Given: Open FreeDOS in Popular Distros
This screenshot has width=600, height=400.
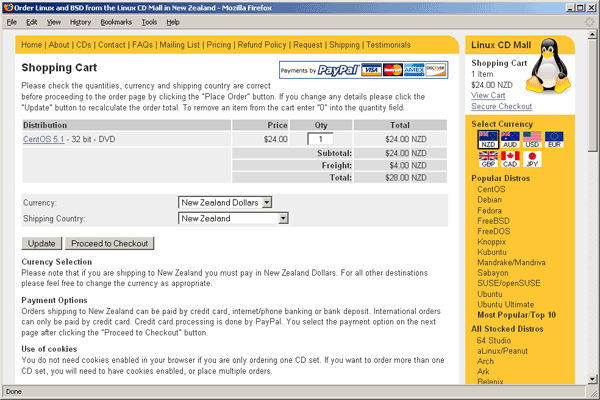Looking at the screenshot, I should click(494, 231).
